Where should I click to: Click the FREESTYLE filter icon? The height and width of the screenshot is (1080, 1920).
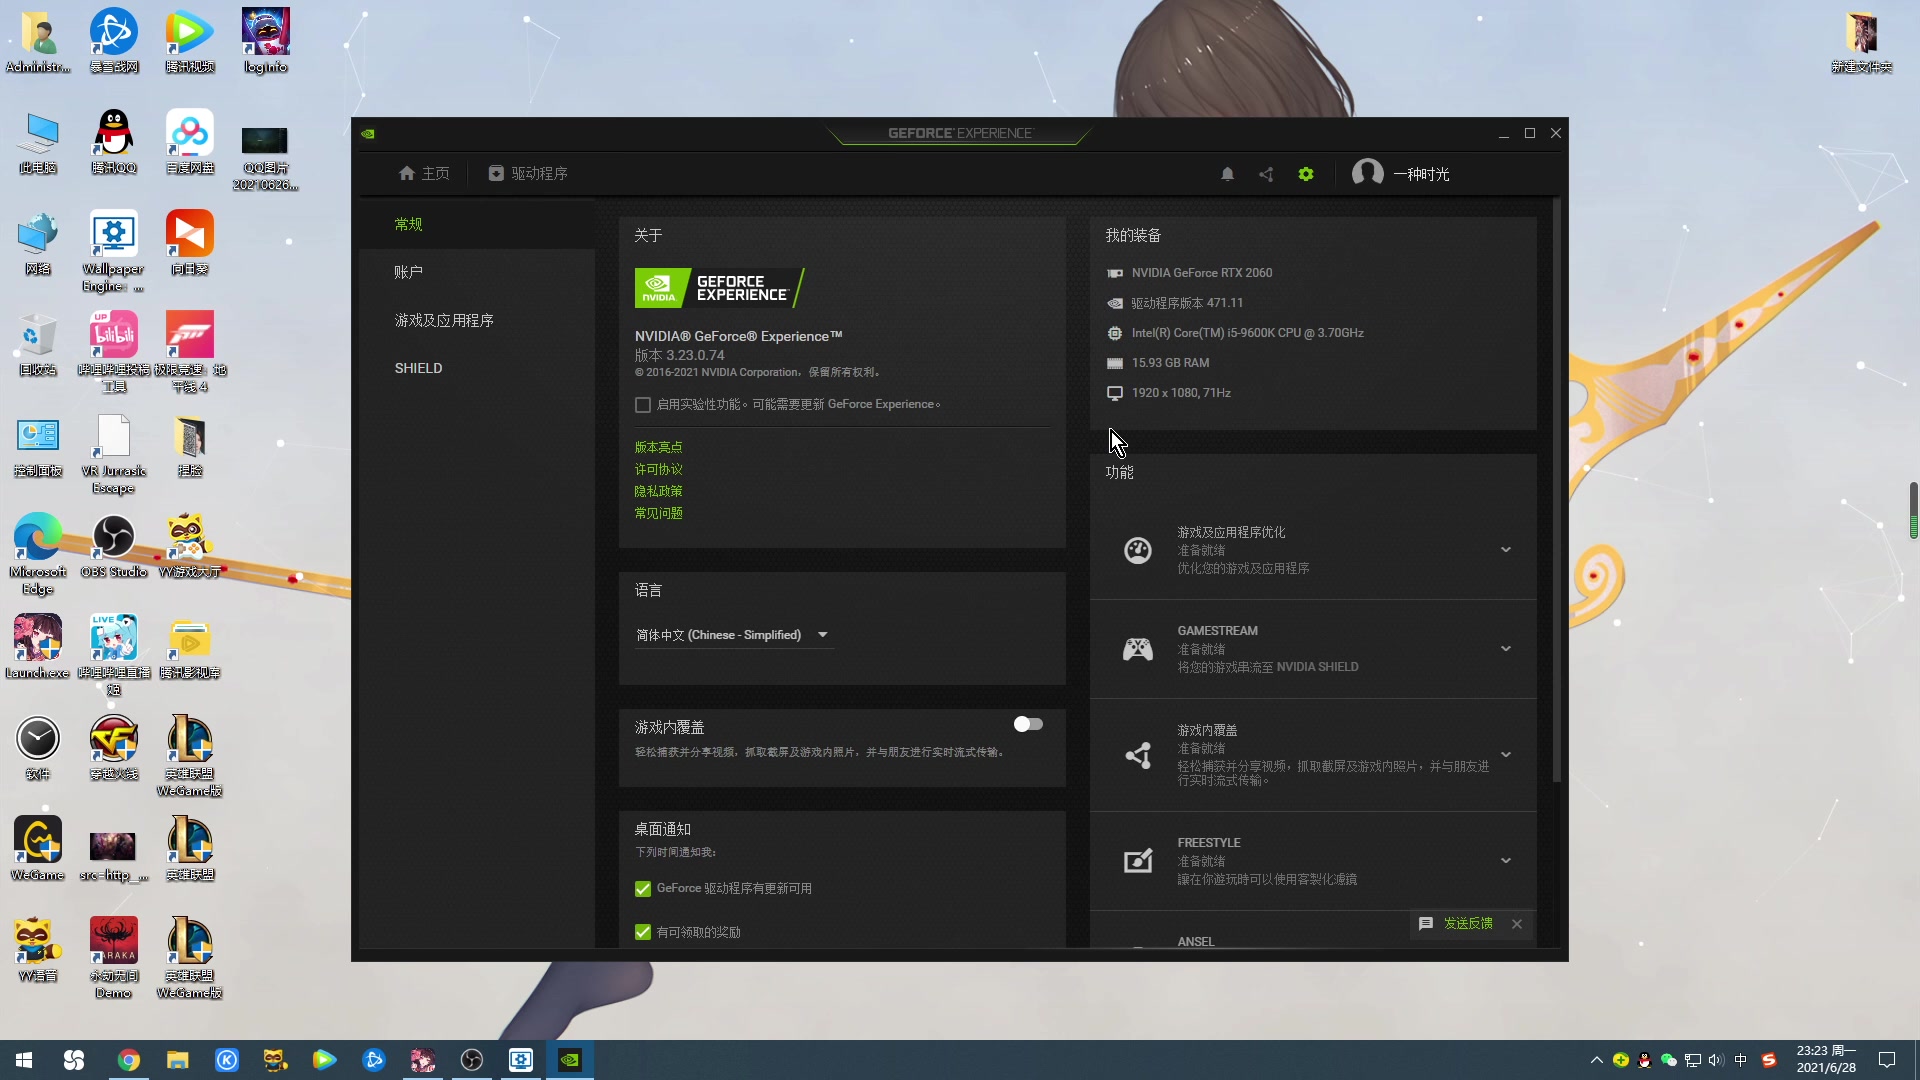pos(1138,861)
